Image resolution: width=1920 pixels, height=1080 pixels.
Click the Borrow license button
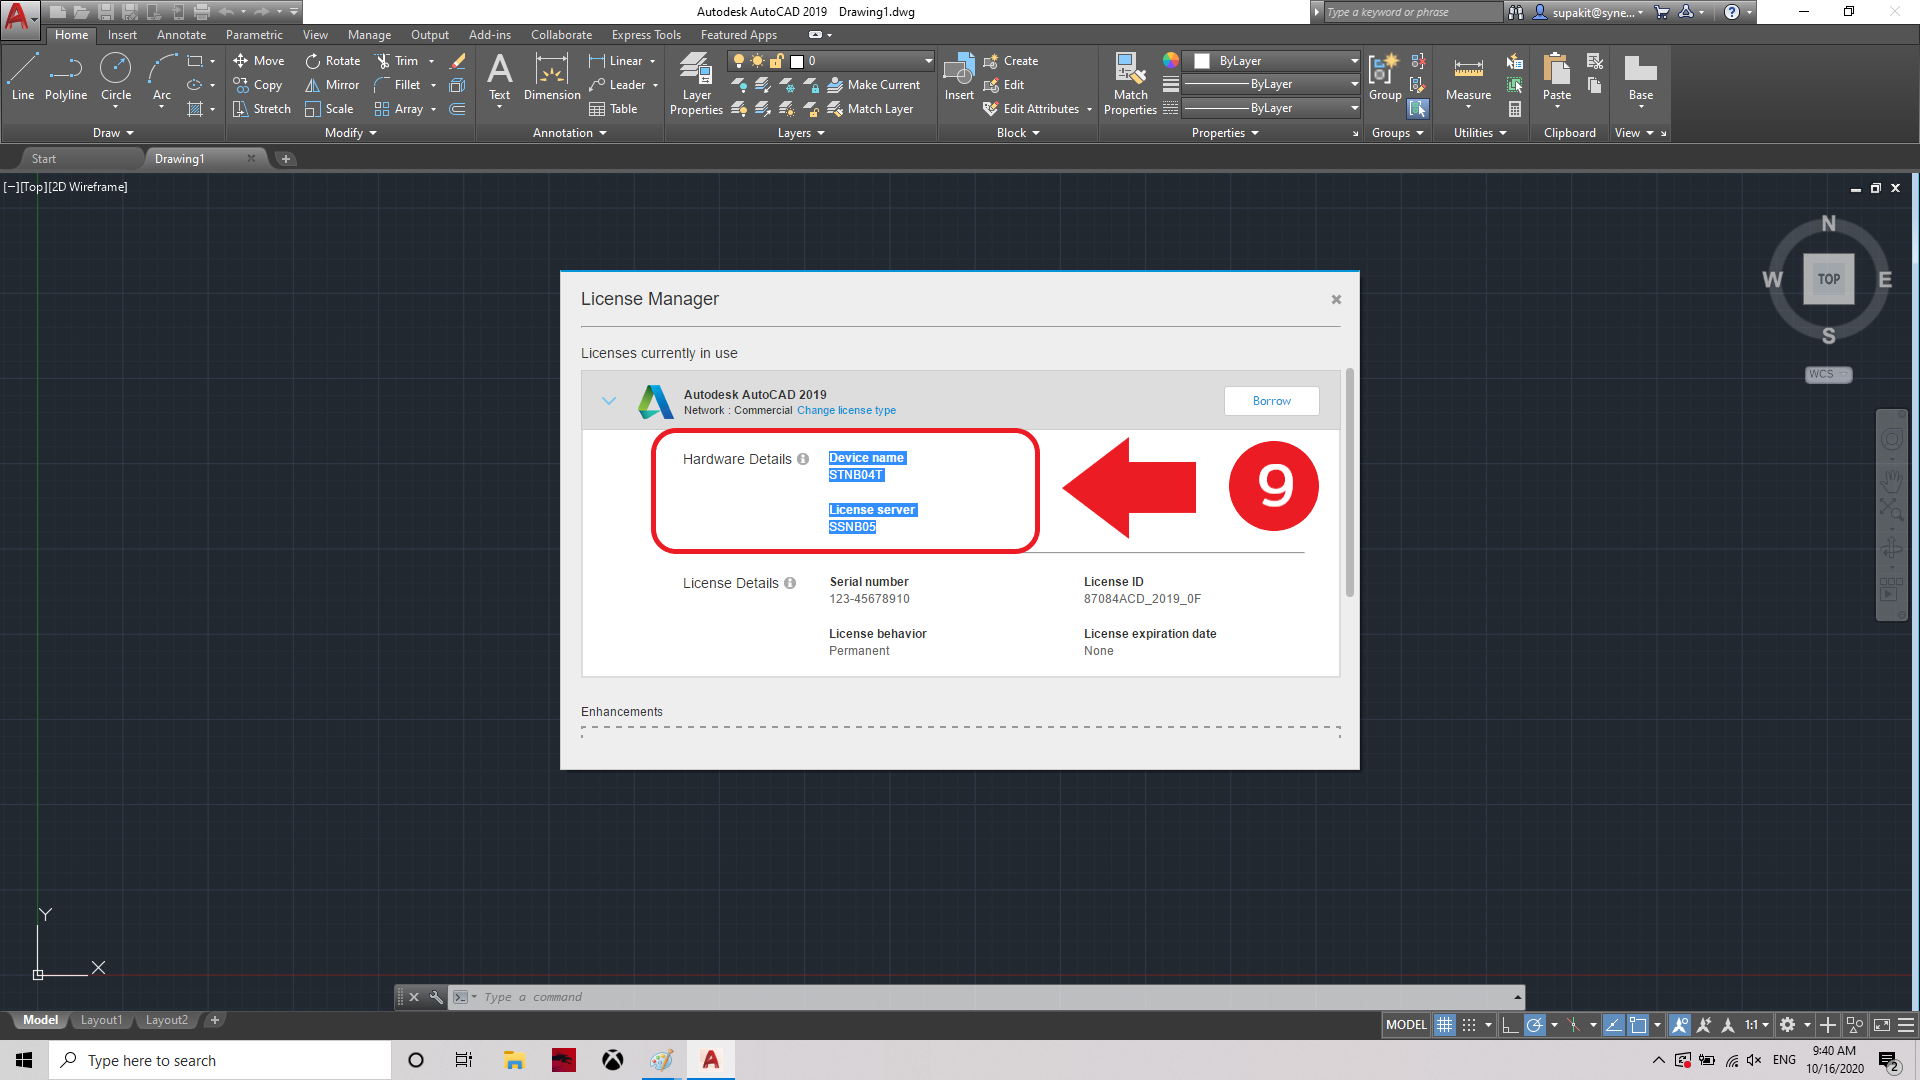(1271, 401)
